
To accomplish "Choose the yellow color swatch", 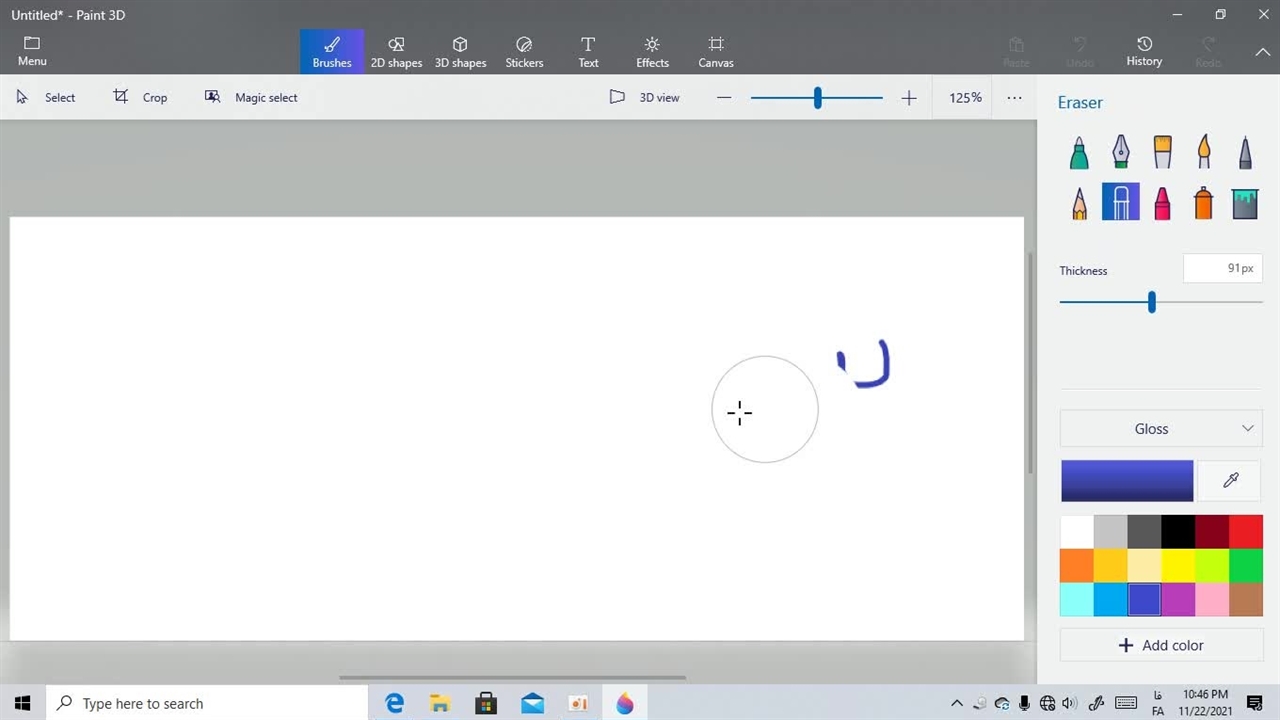I will (x=1178, y=566).
